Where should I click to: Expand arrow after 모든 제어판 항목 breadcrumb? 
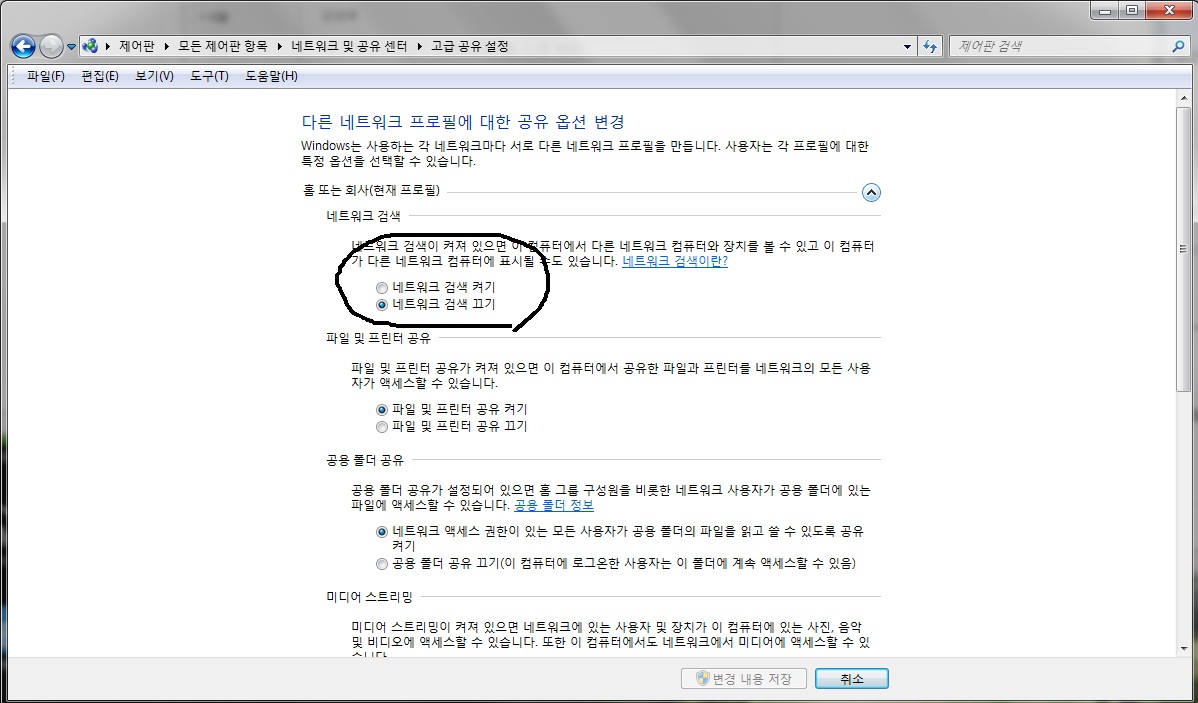[280, 46]
